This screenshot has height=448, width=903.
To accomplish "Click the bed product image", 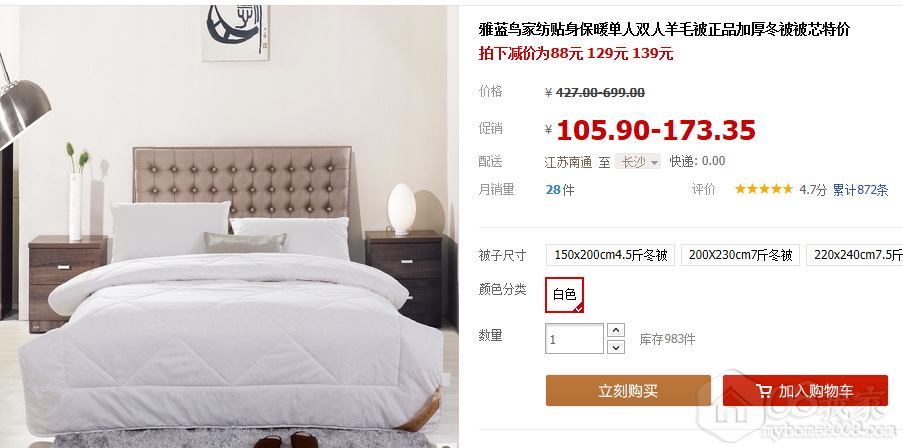I will click(229, 227).
